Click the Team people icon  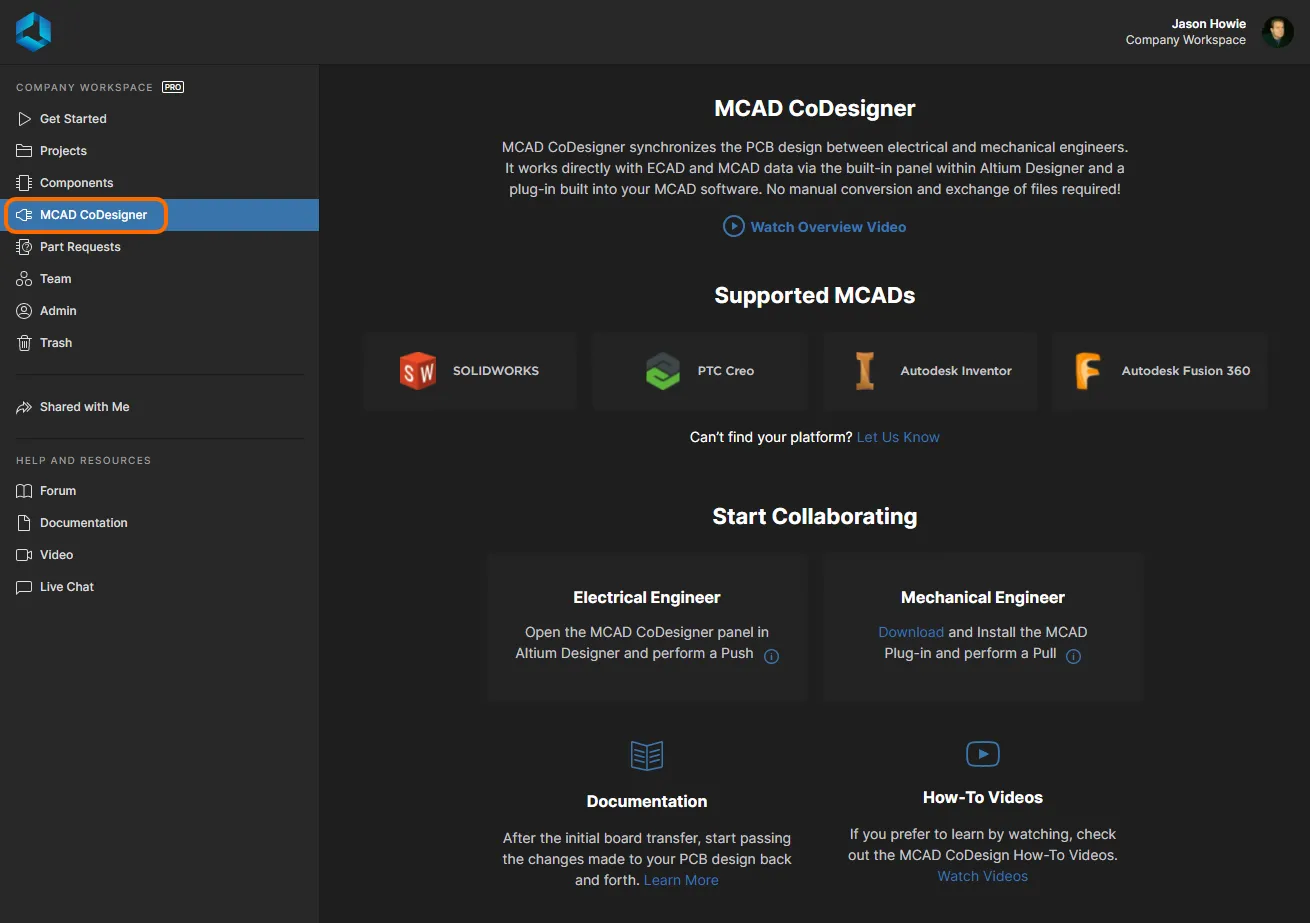tap(24, 279)
